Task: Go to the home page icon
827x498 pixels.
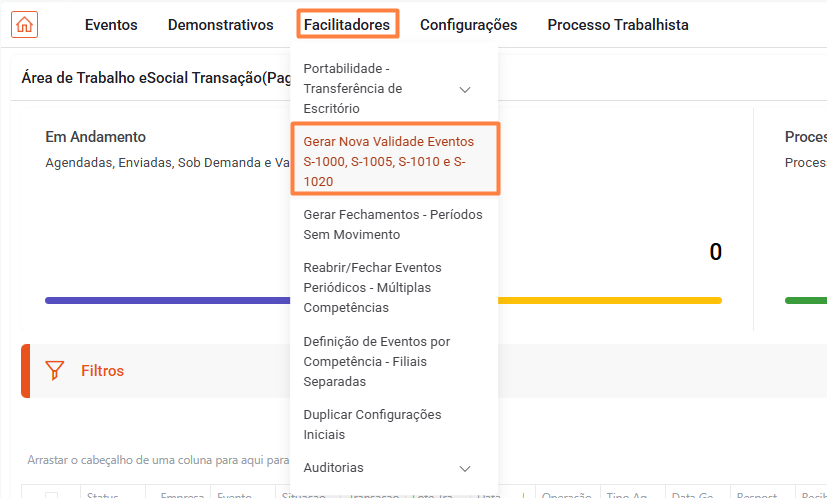Action: [24, 24]
